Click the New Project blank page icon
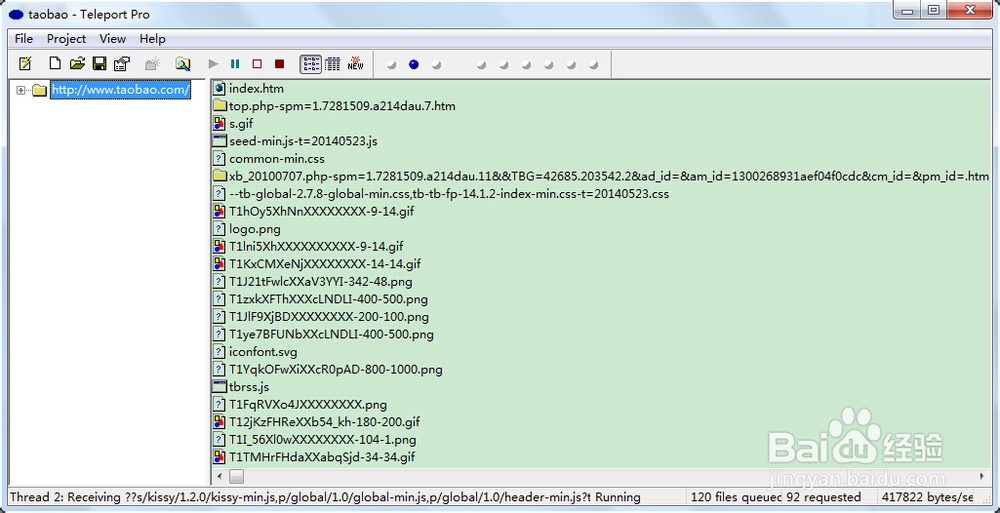Viewport: 1000px width, 513px height. [55, 64]
